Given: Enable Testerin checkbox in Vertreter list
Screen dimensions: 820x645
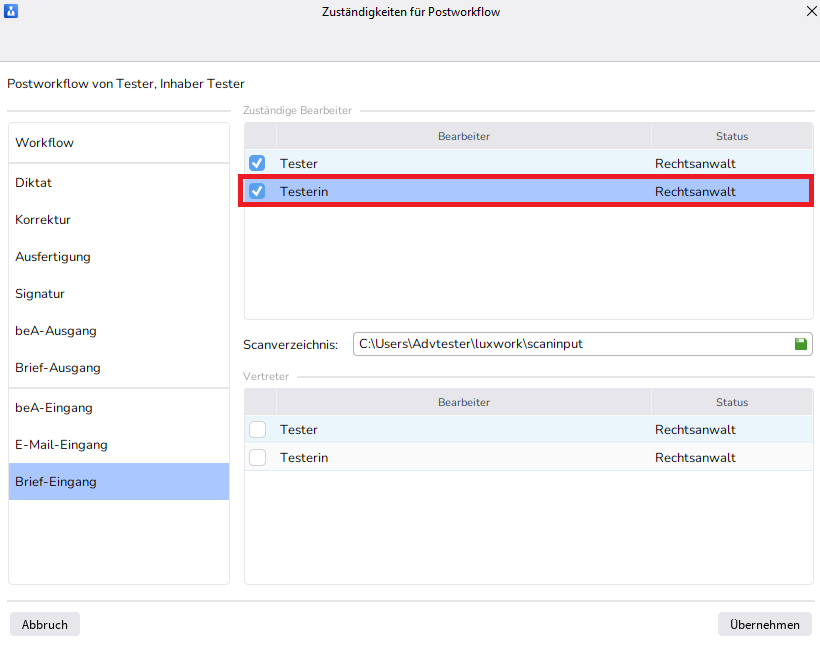Looking at the screenshot, I should click(x=257, y=457).
